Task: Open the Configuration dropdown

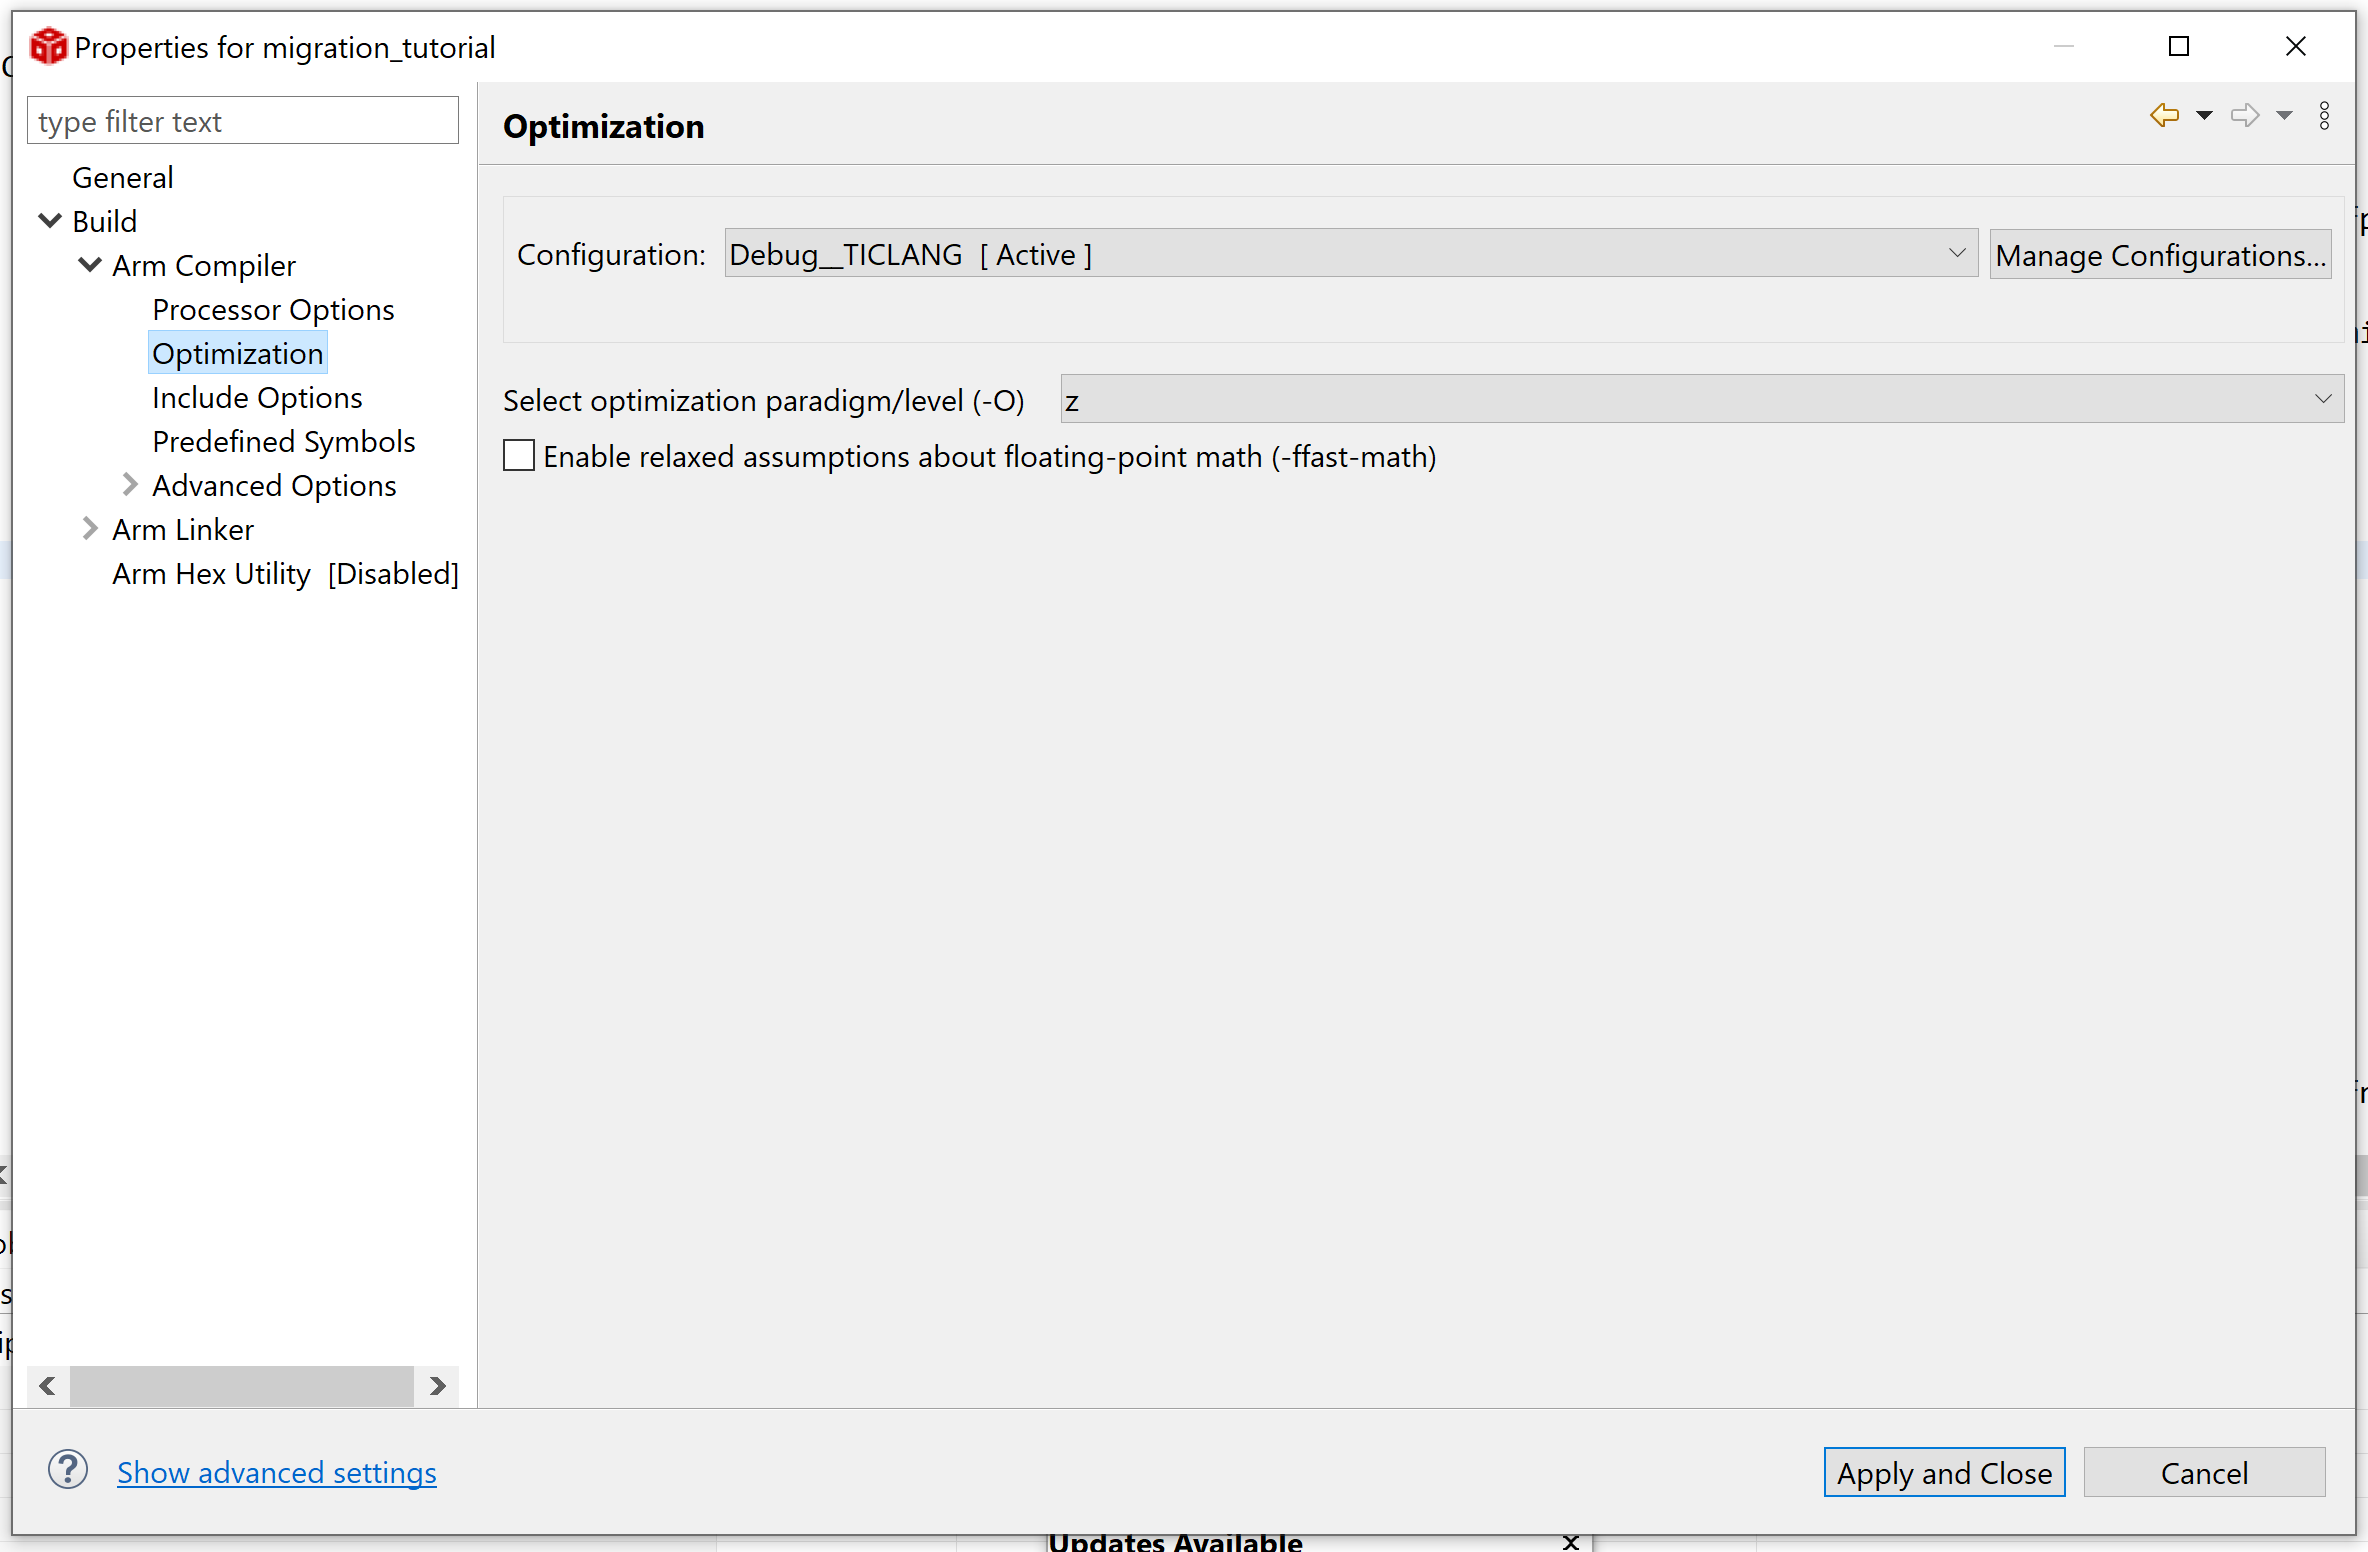Action: (1350, 254)
